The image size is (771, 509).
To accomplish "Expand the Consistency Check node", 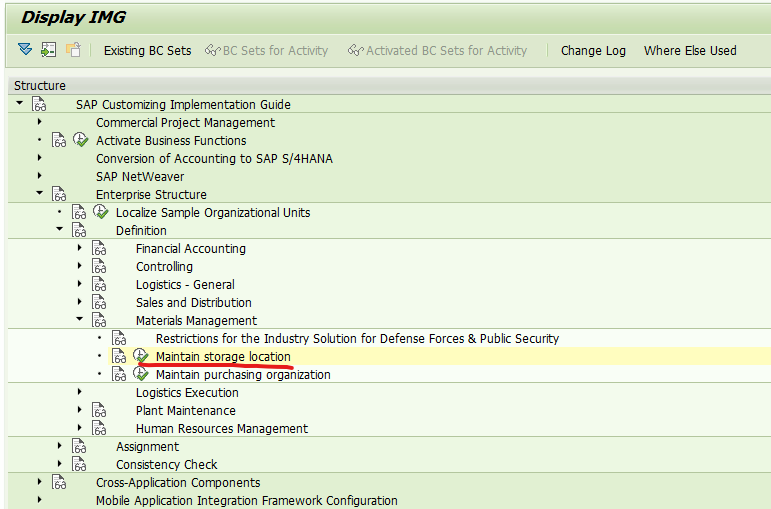I will tap(59, 463).
